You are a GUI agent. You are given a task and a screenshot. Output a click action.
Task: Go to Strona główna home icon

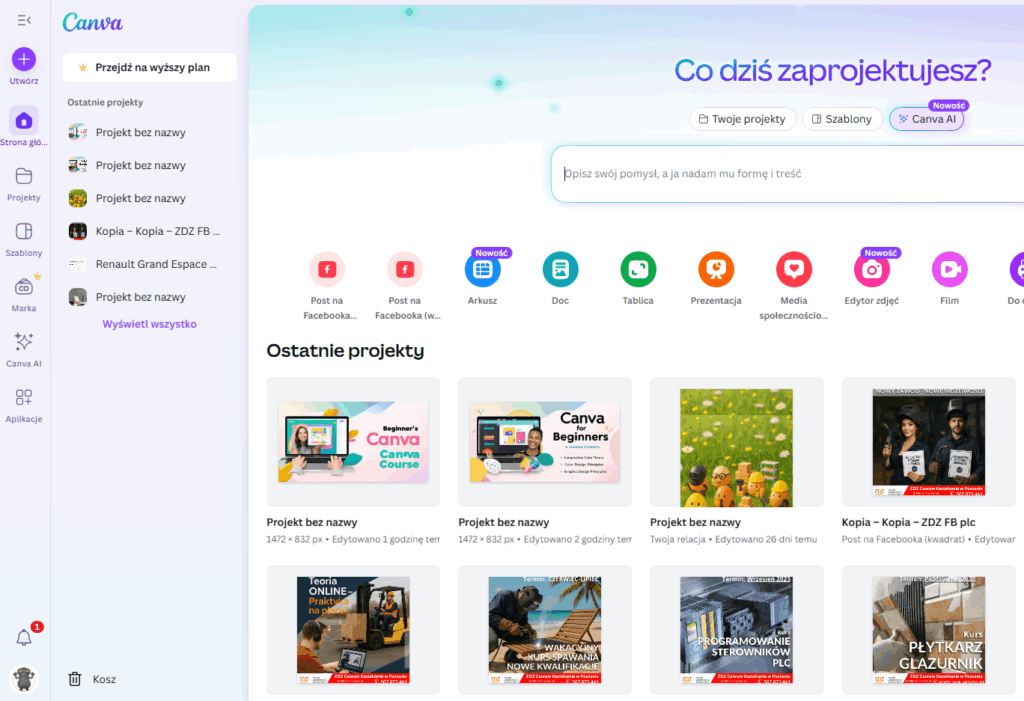click(24, 121)
